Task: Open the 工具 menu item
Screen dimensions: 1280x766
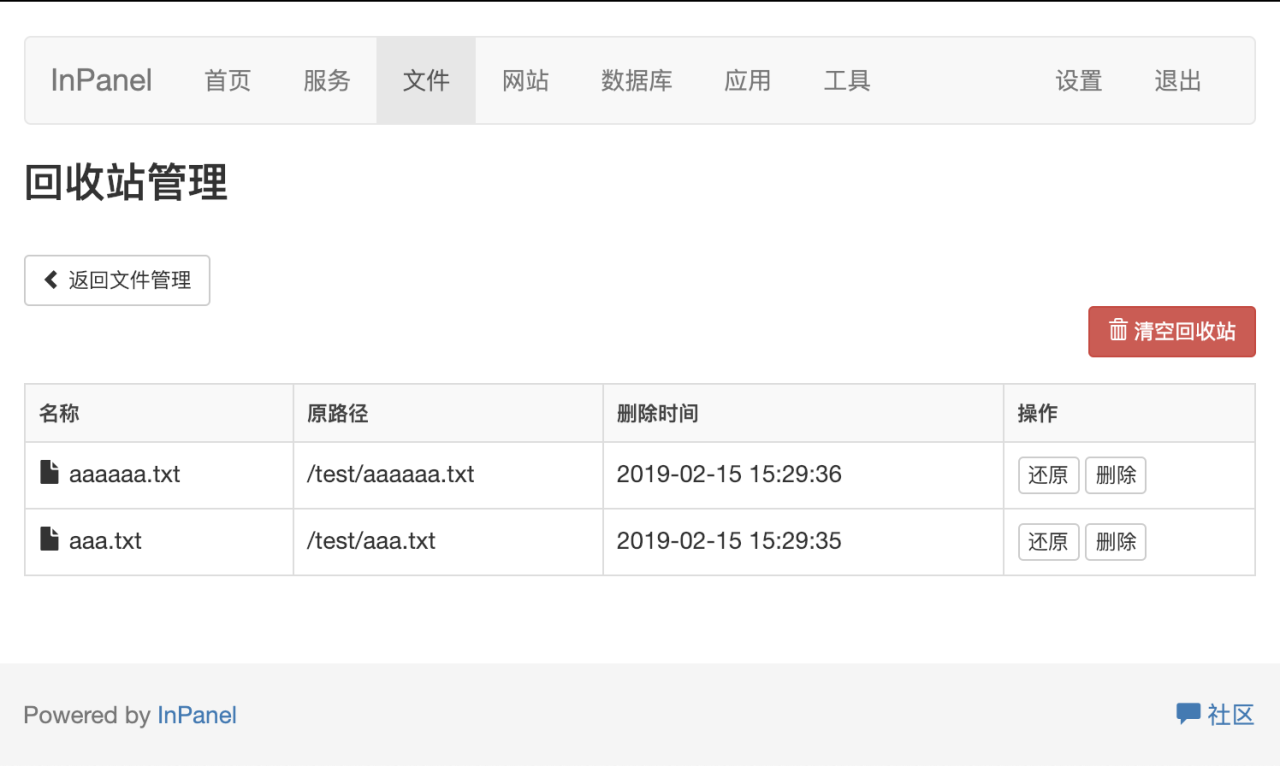Action: tap(846, 80)
